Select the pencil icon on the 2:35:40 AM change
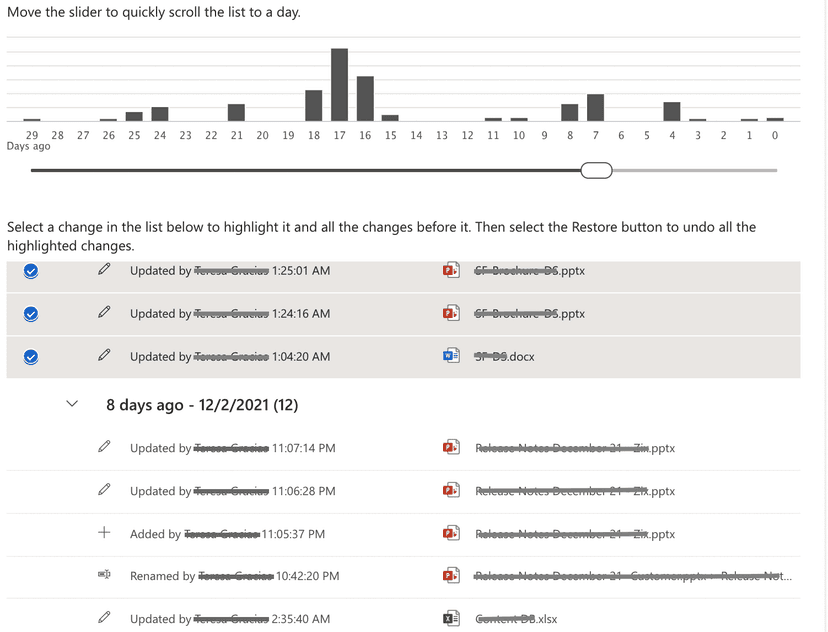The image size is (828, 632). pyautogui.click(x=104, y=618)
